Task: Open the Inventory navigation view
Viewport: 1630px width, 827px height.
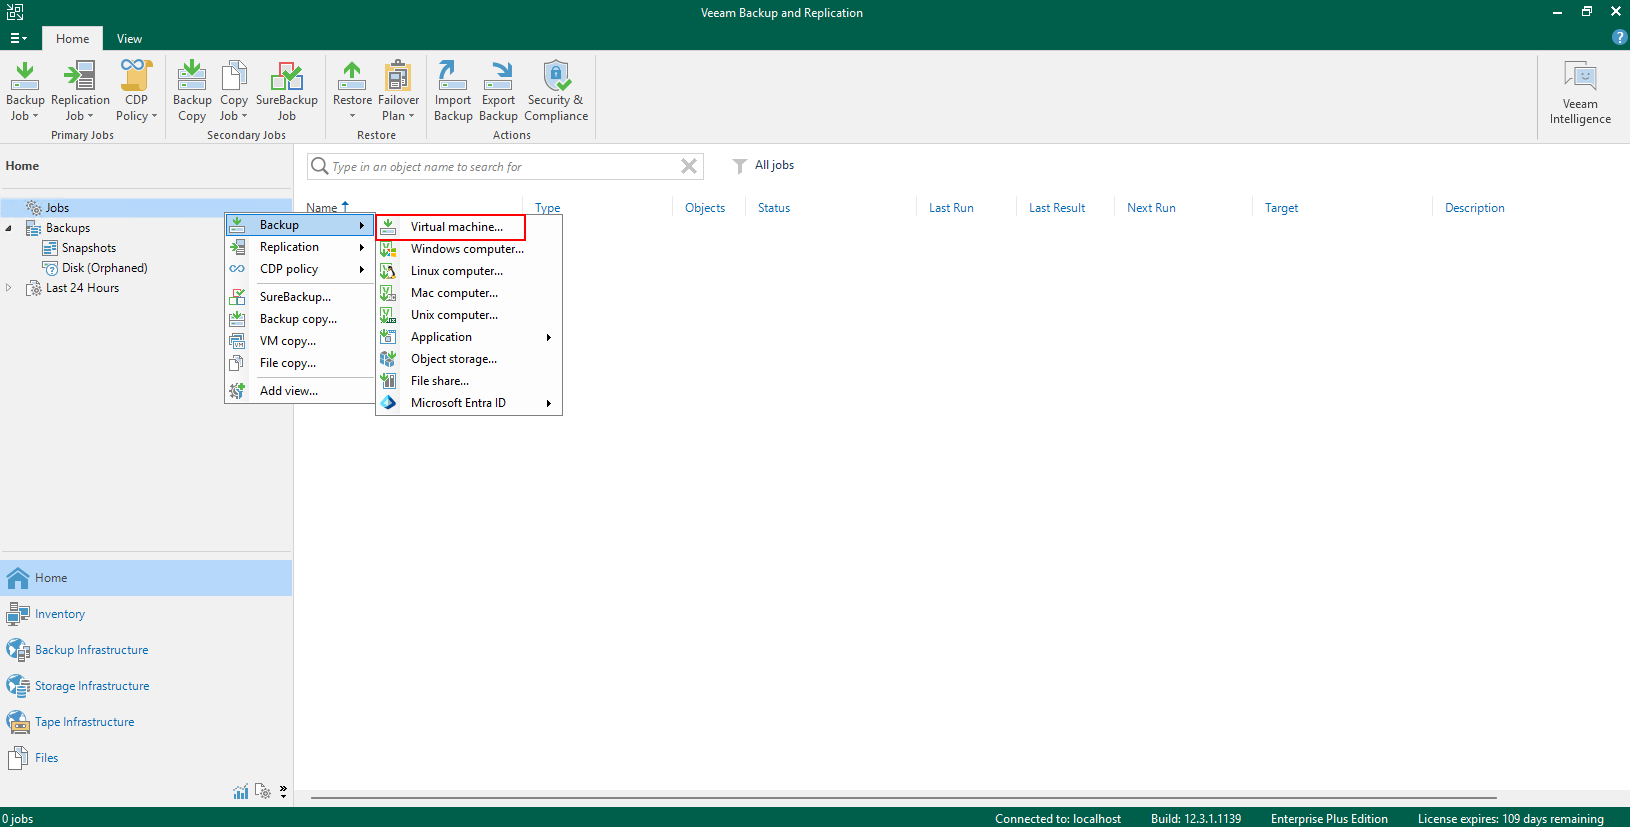Action: 146,614
